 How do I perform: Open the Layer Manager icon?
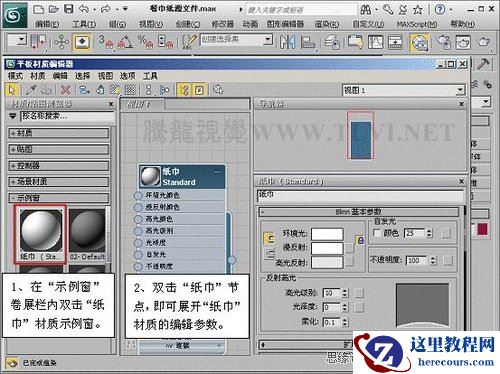point(332,42)
